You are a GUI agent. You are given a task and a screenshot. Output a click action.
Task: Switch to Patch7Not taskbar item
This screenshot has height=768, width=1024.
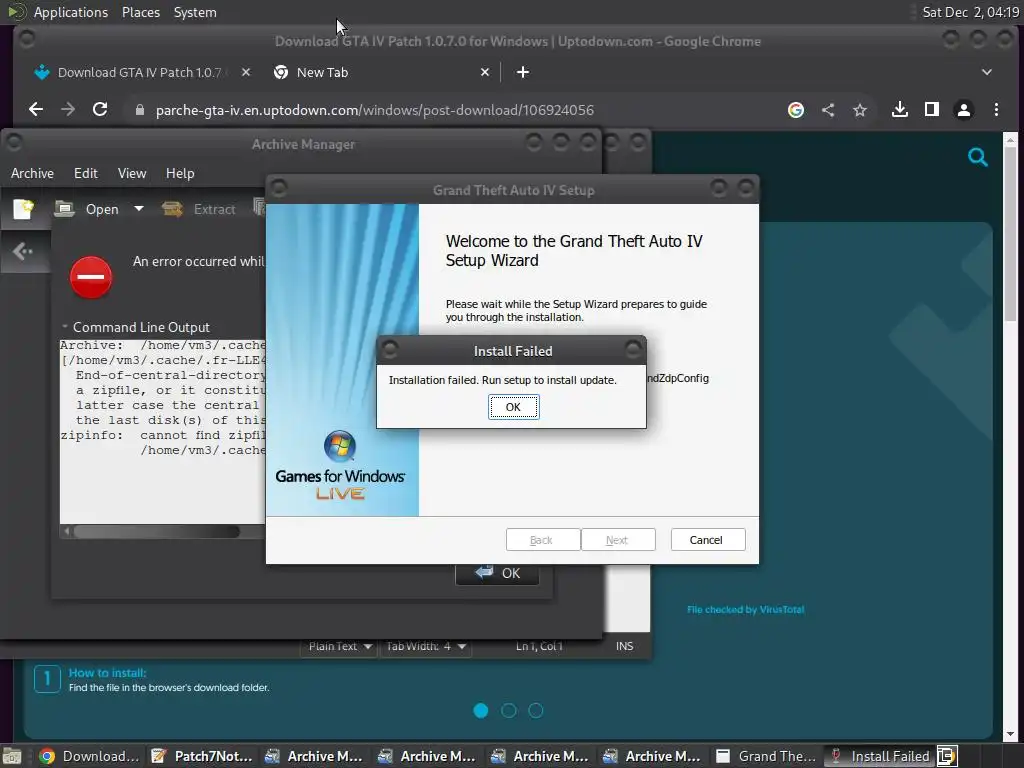(x=202, y=756)
